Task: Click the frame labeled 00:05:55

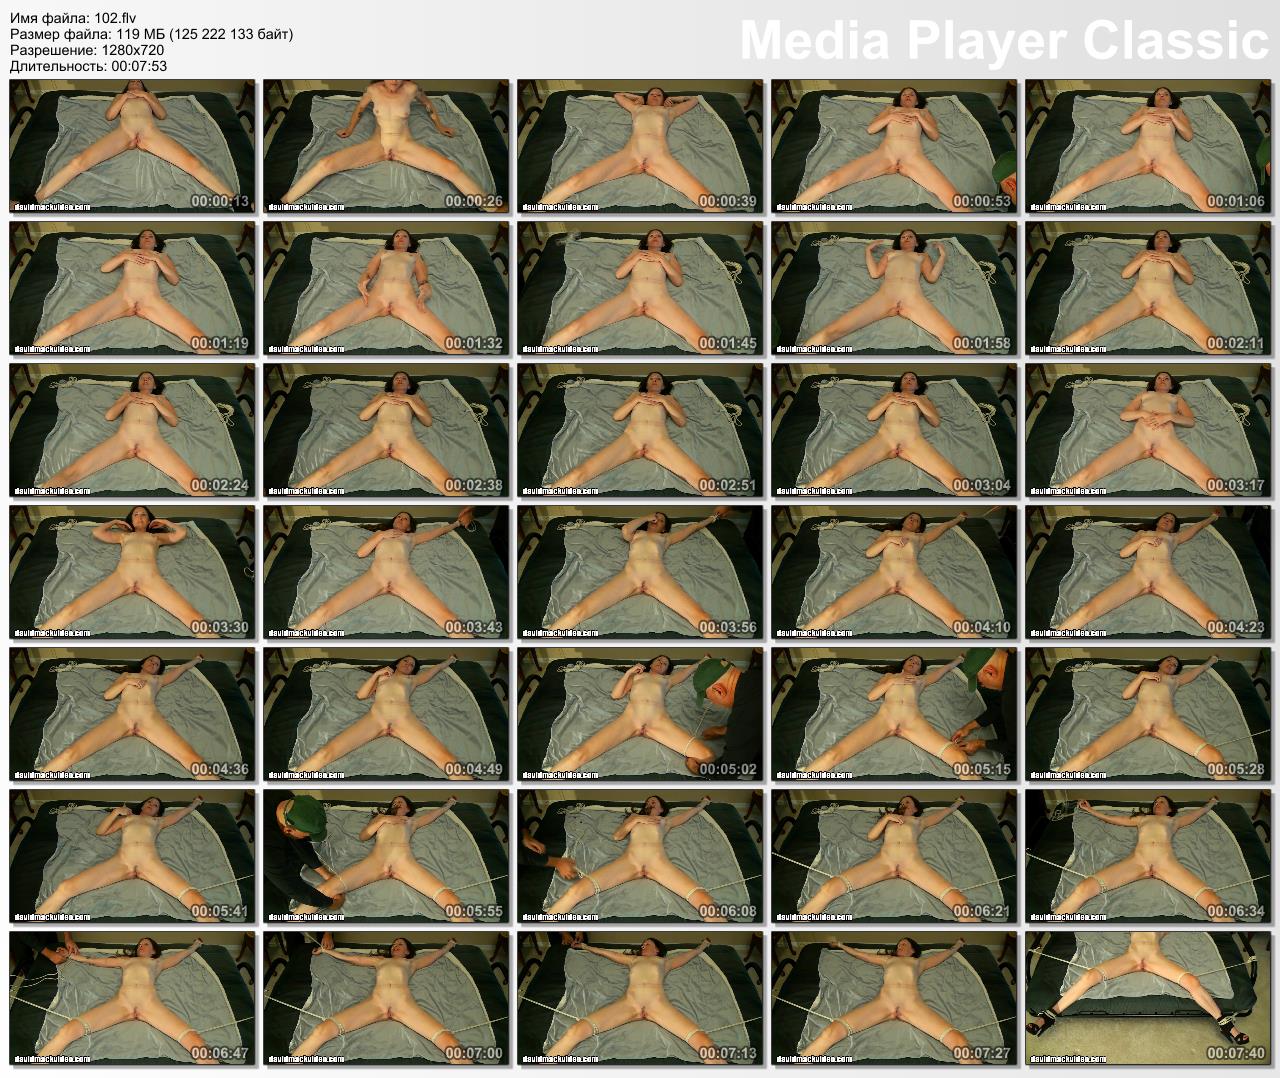Action: pyautogui.click(x=386, y=857)
